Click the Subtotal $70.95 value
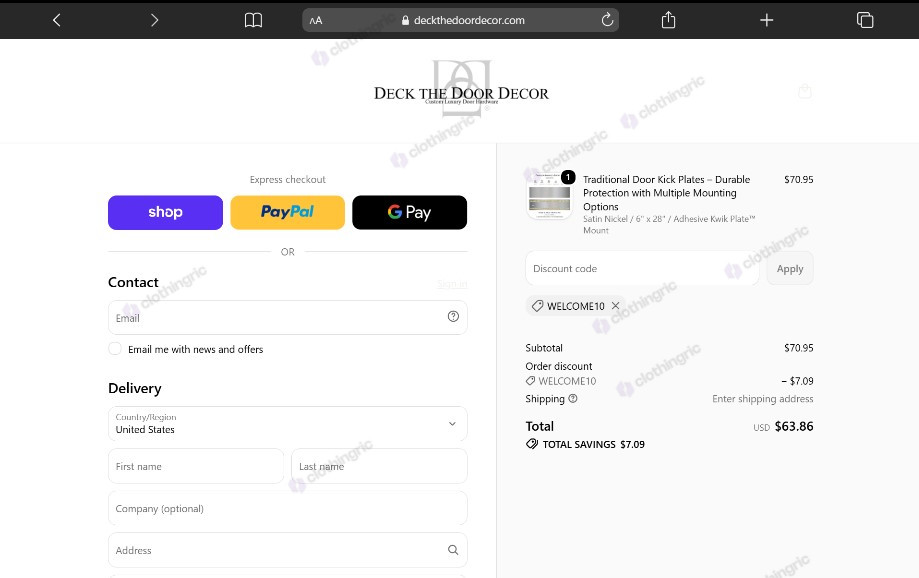 [x=798, y=348]
